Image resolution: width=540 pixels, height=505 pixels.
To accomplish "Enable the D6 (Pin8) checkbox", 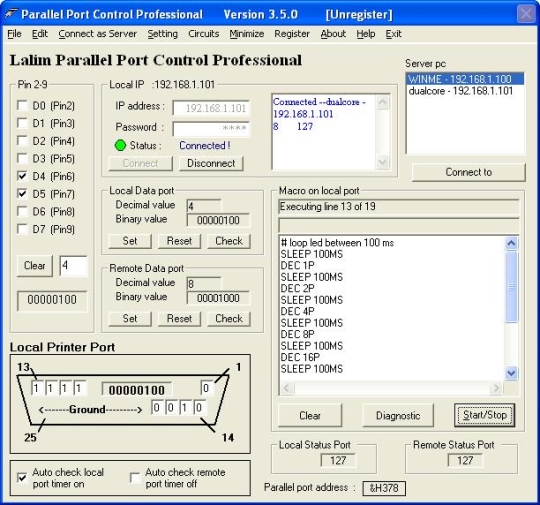I will (x=22, y=211).
